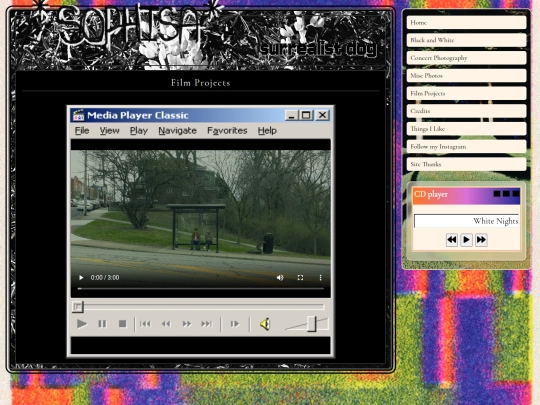
Task: Click the CD player play button
Action: pyautogui.click(x=466, y=240)
